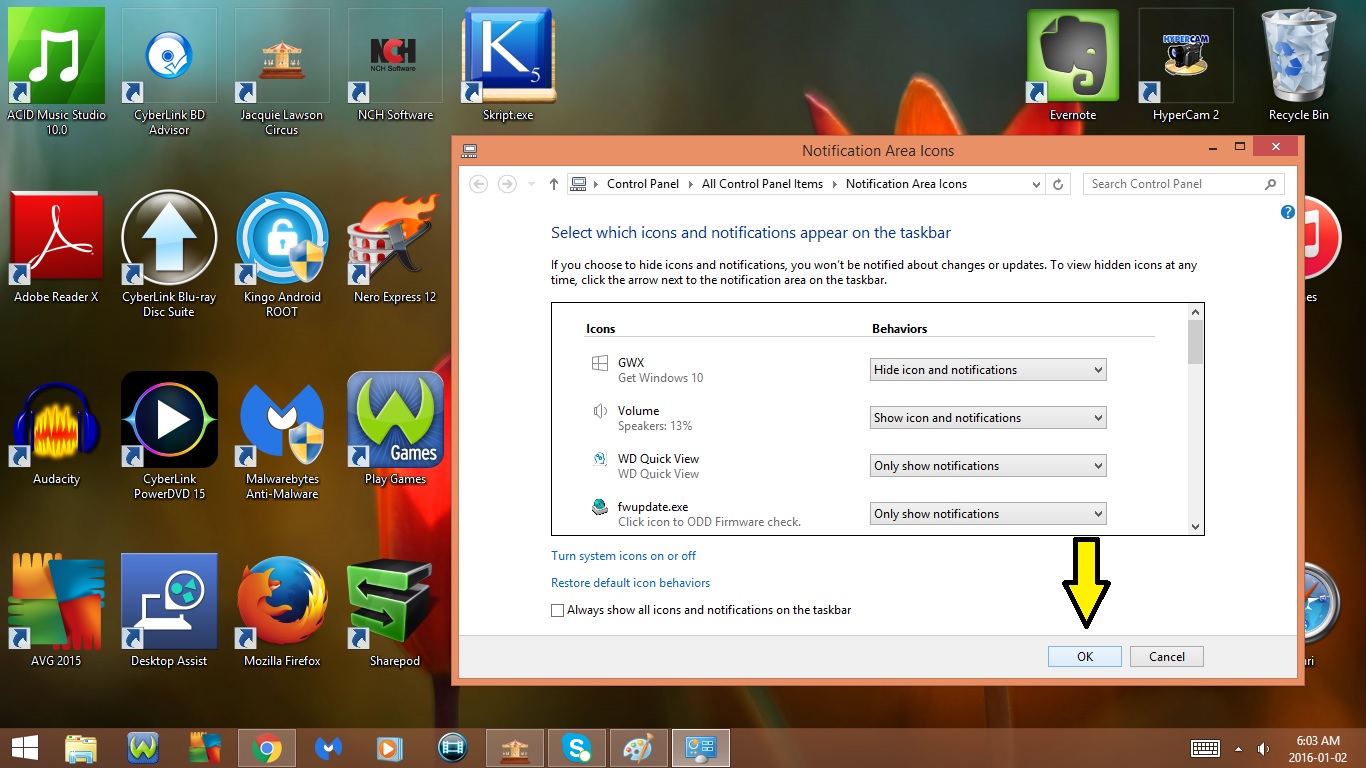Open CyberLink Blu-ray Disc Suite icon
The width and height of the screenshot is (1366, 768).
click(169, 254)
